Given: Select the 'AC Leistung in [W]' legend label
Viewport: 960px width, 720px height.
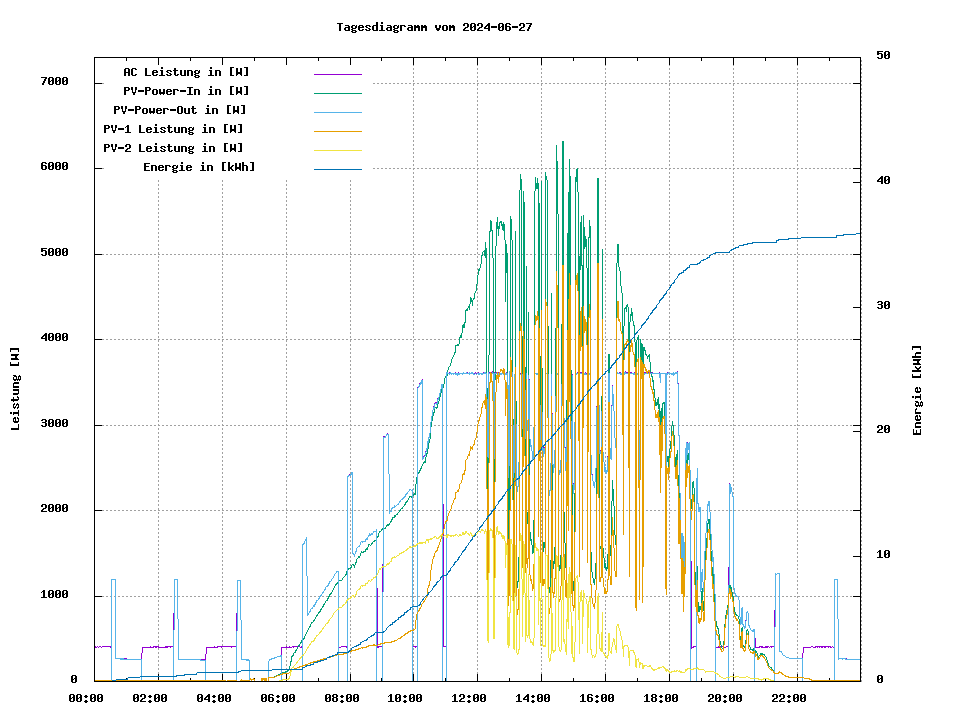Looking at the screenshot, I should click(x=186, y=72).
